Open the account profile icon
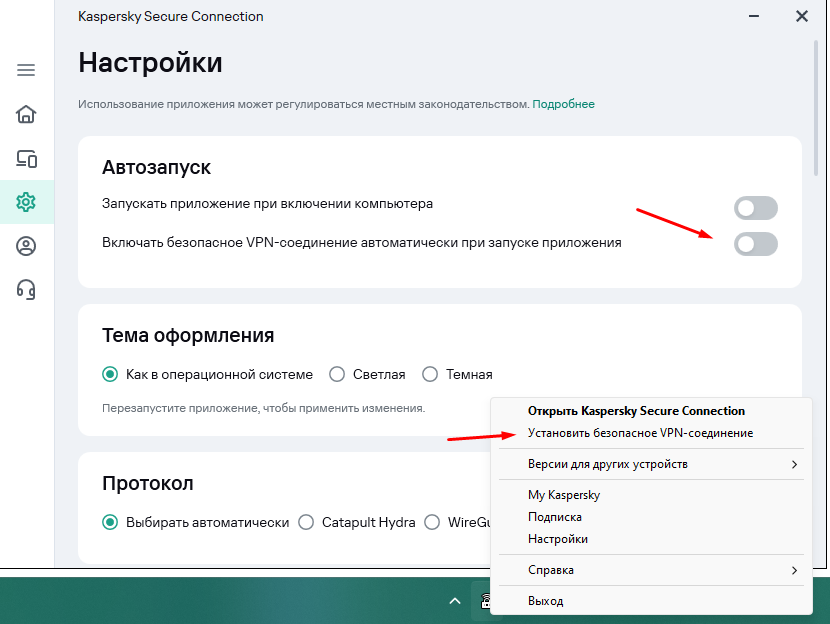The height and width of the screenshot is (624, 830). click(x=26, y=246)
